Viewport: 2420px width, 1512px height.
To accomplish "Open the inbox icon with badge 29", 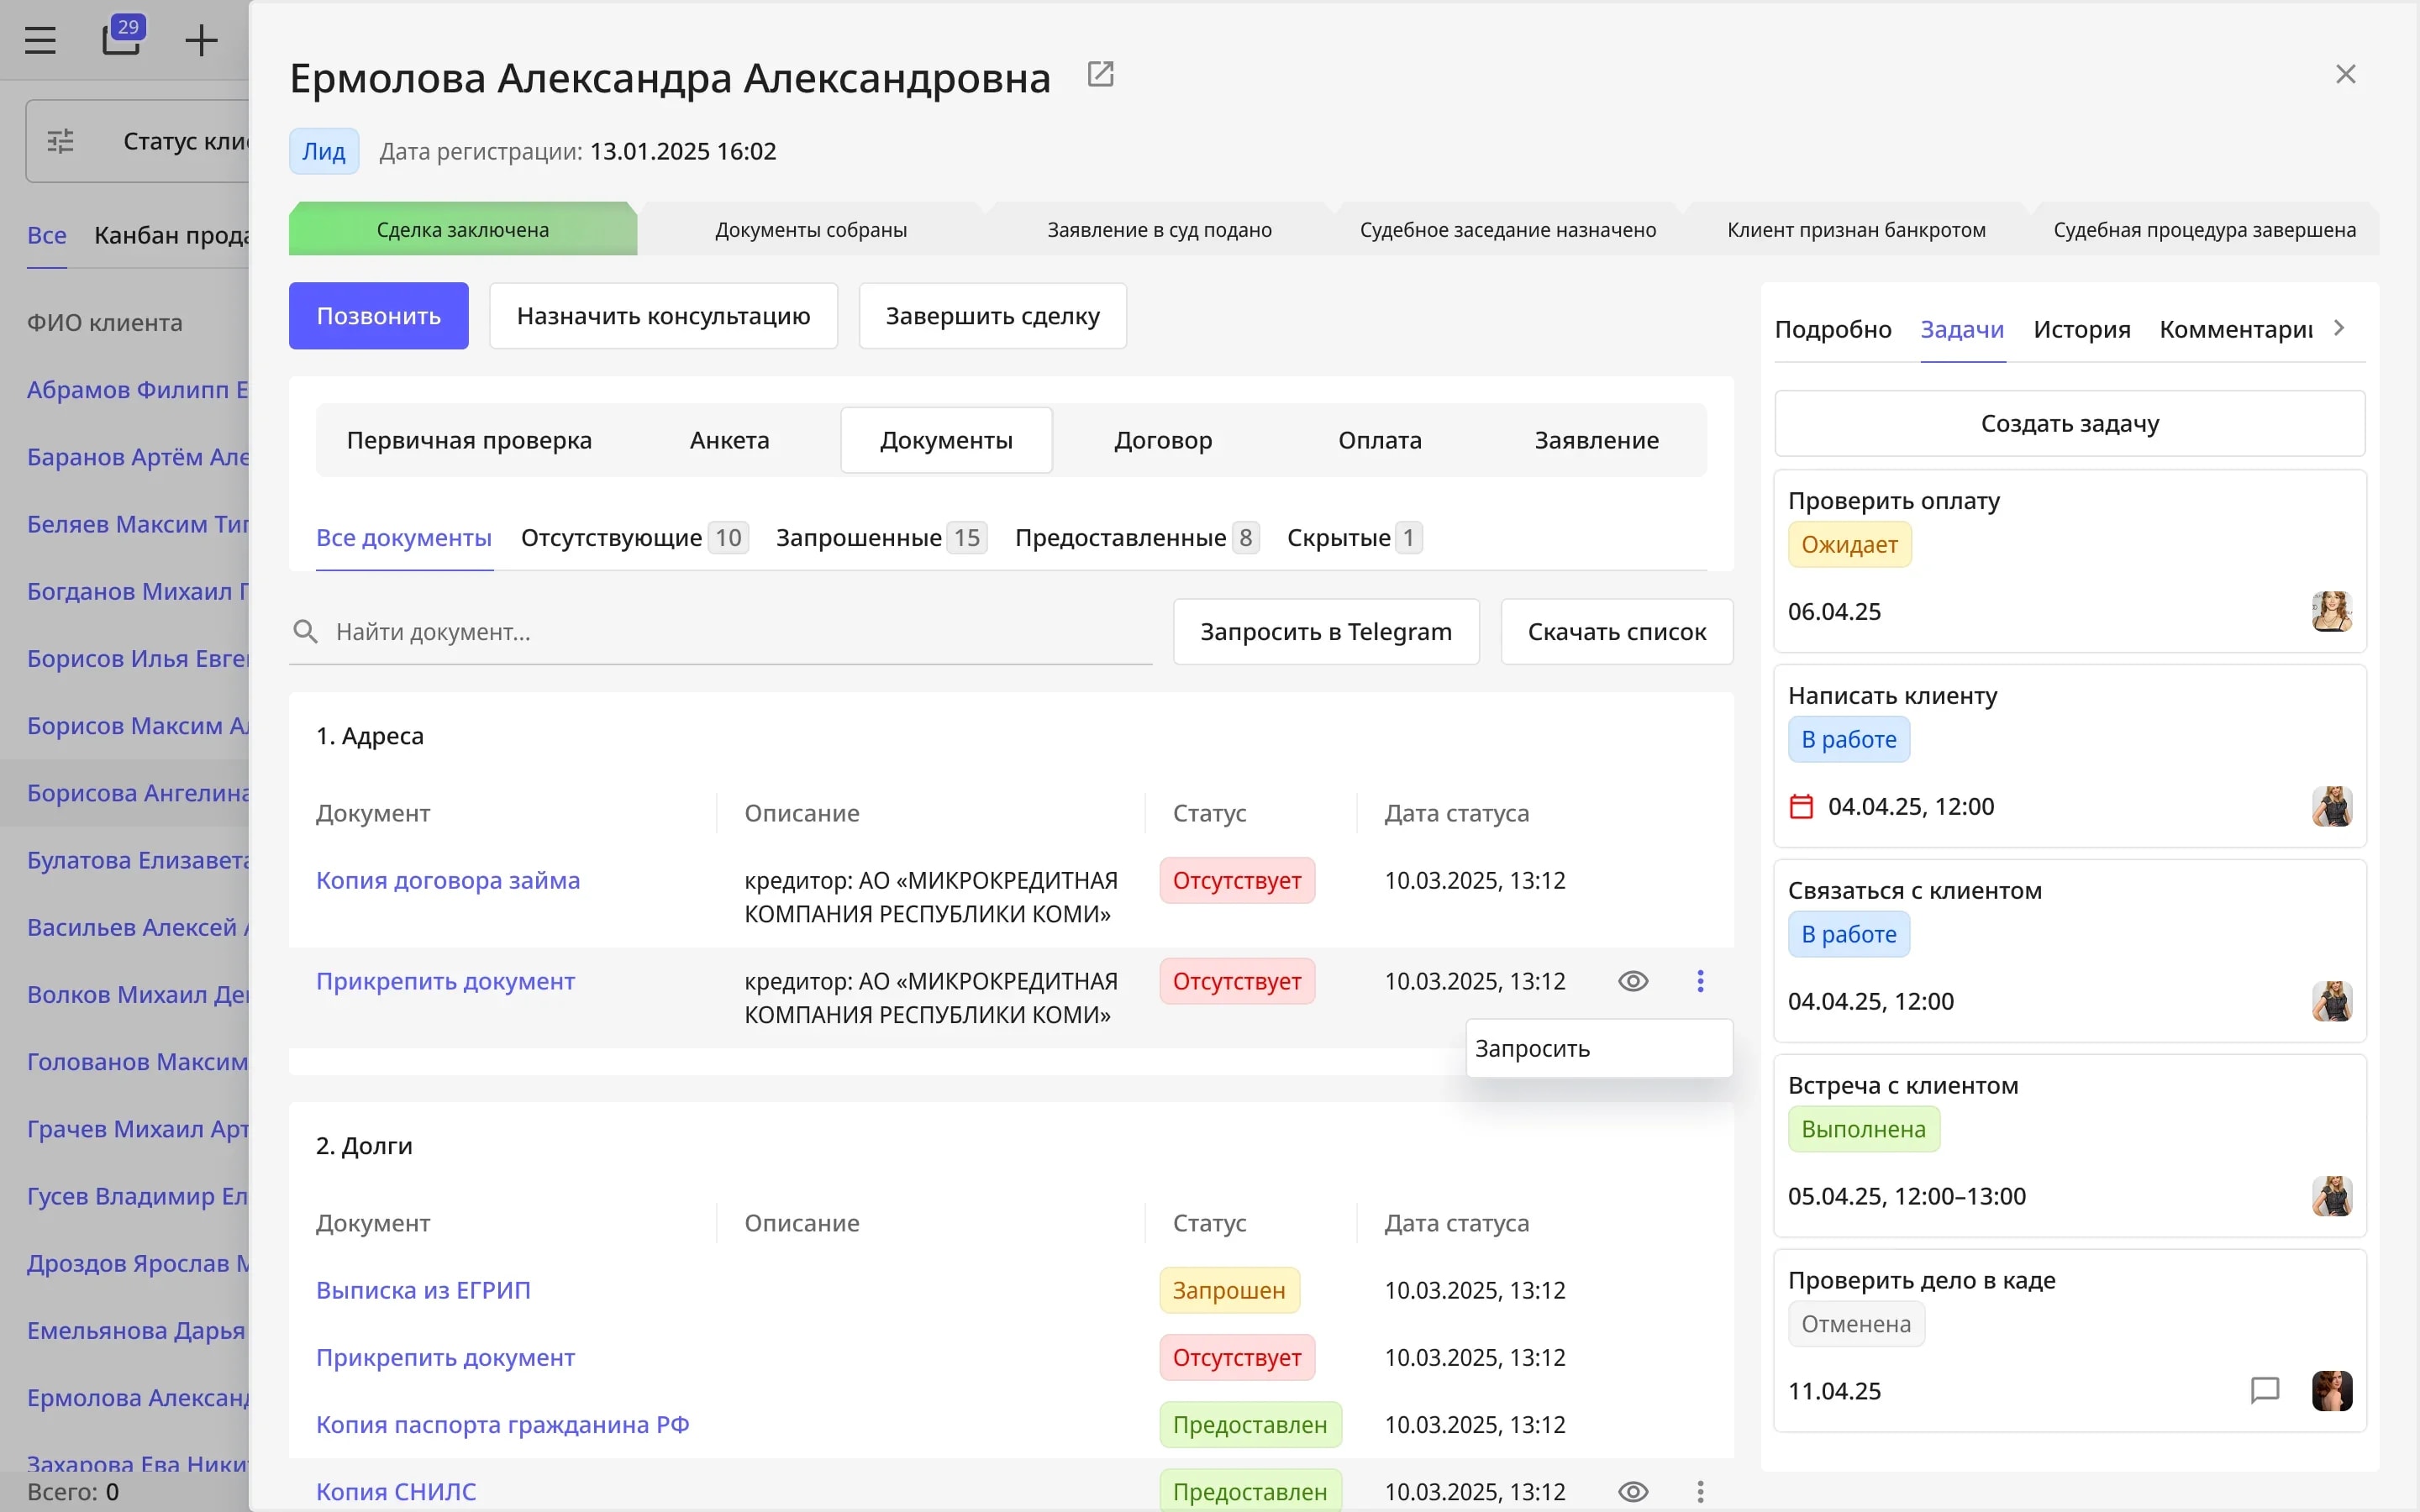I will click(x=122, y=37).
